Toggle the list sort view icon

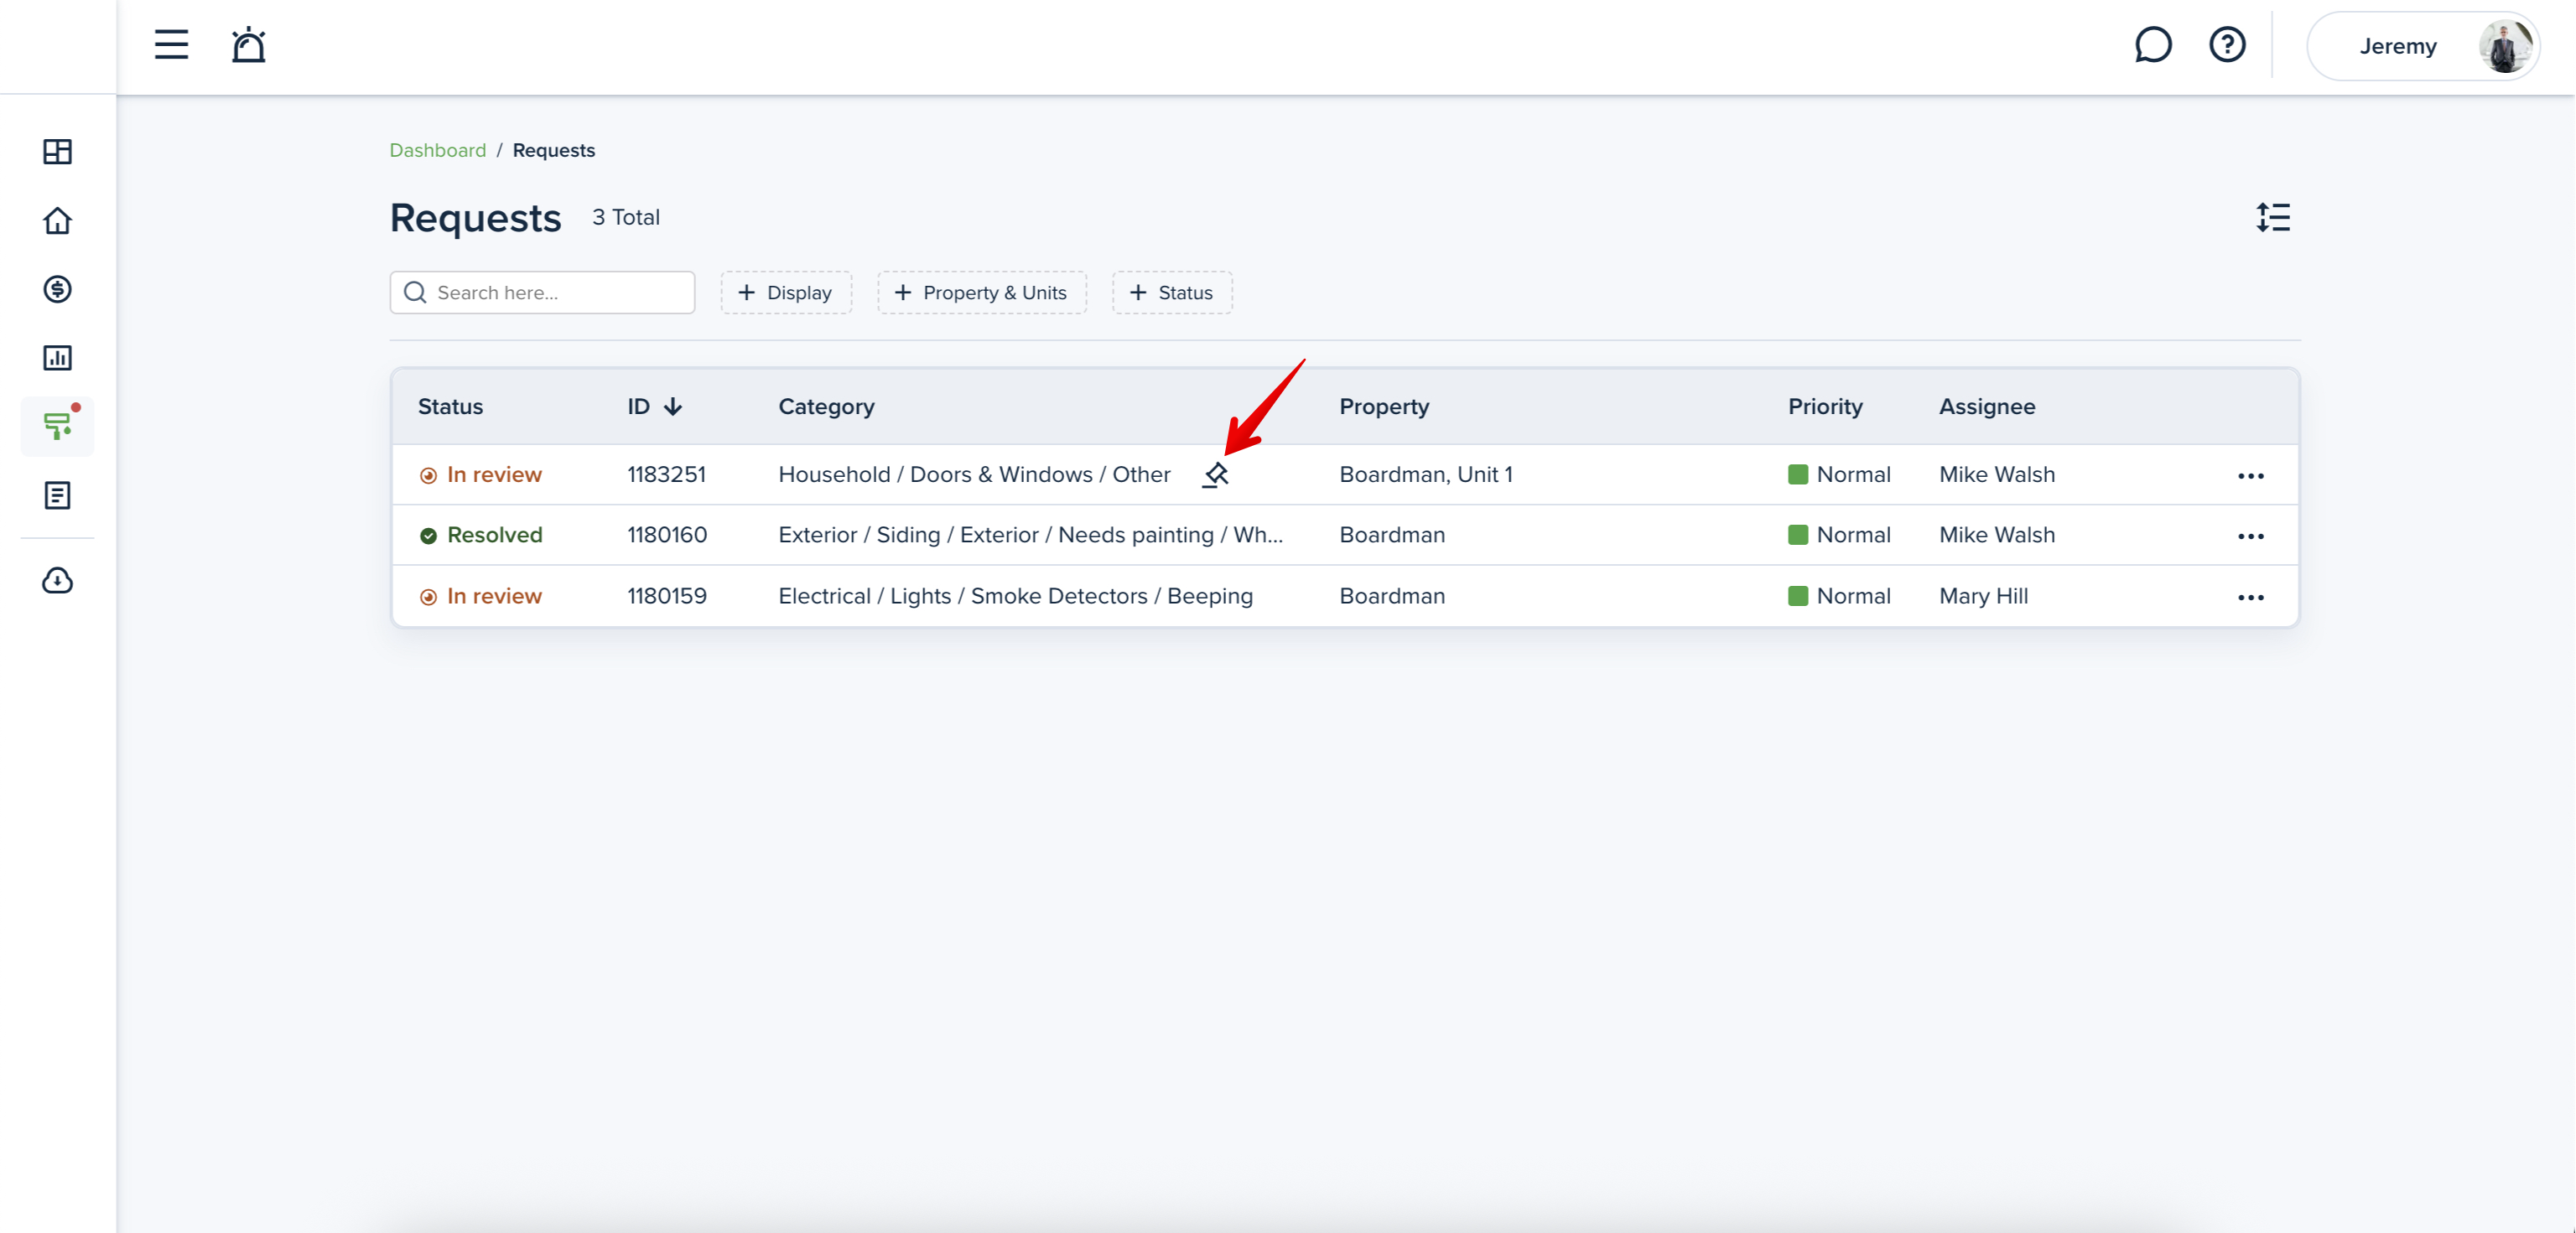pos(2272,217)
